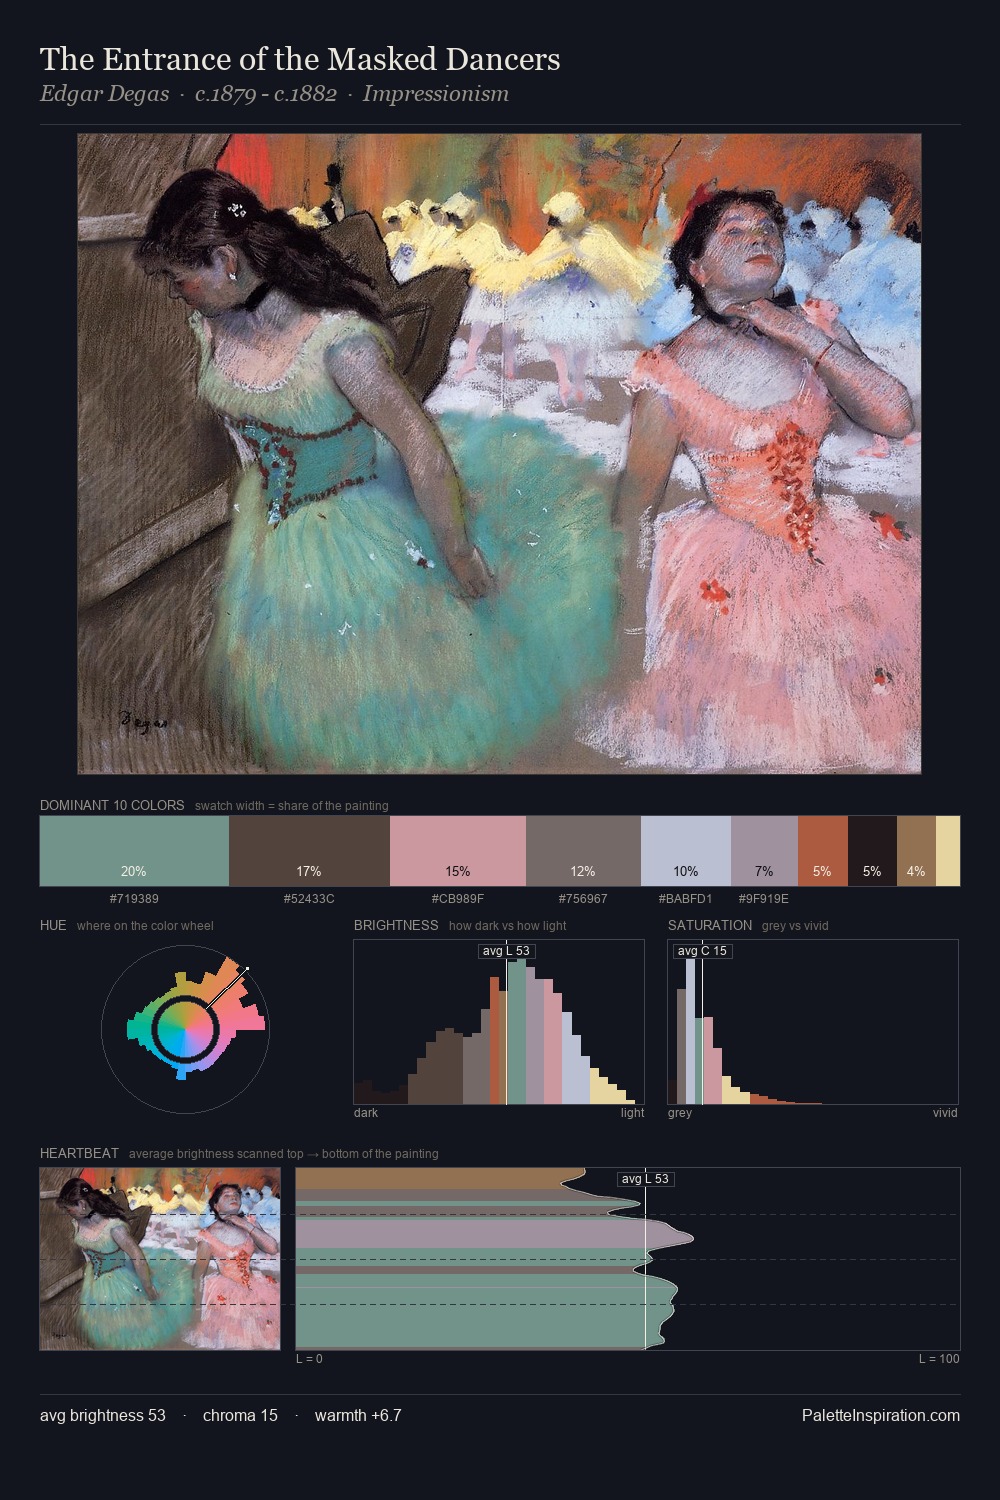
Task: Click the brightness histogram chart
Action: tap(499, 1022)
